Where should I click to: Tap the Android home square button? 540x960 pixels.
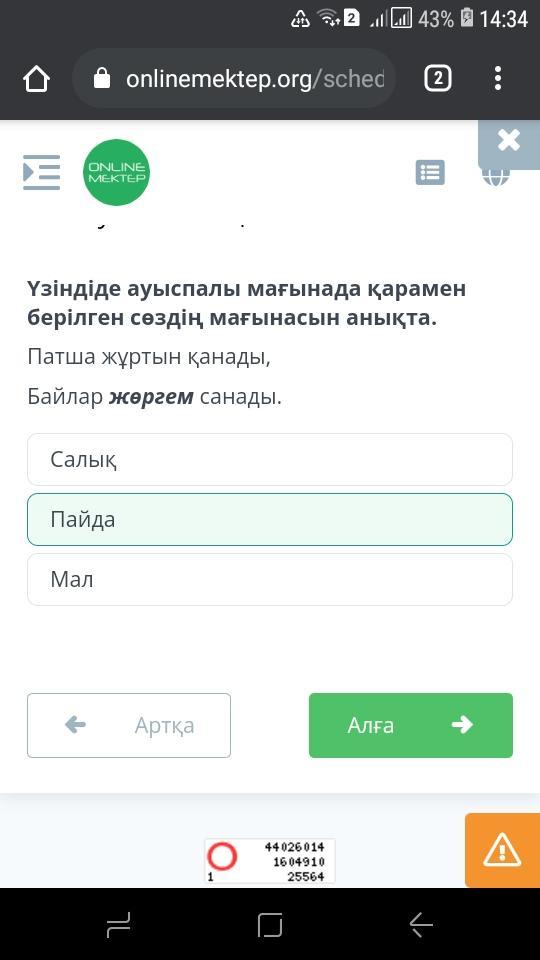coord(270,924)
